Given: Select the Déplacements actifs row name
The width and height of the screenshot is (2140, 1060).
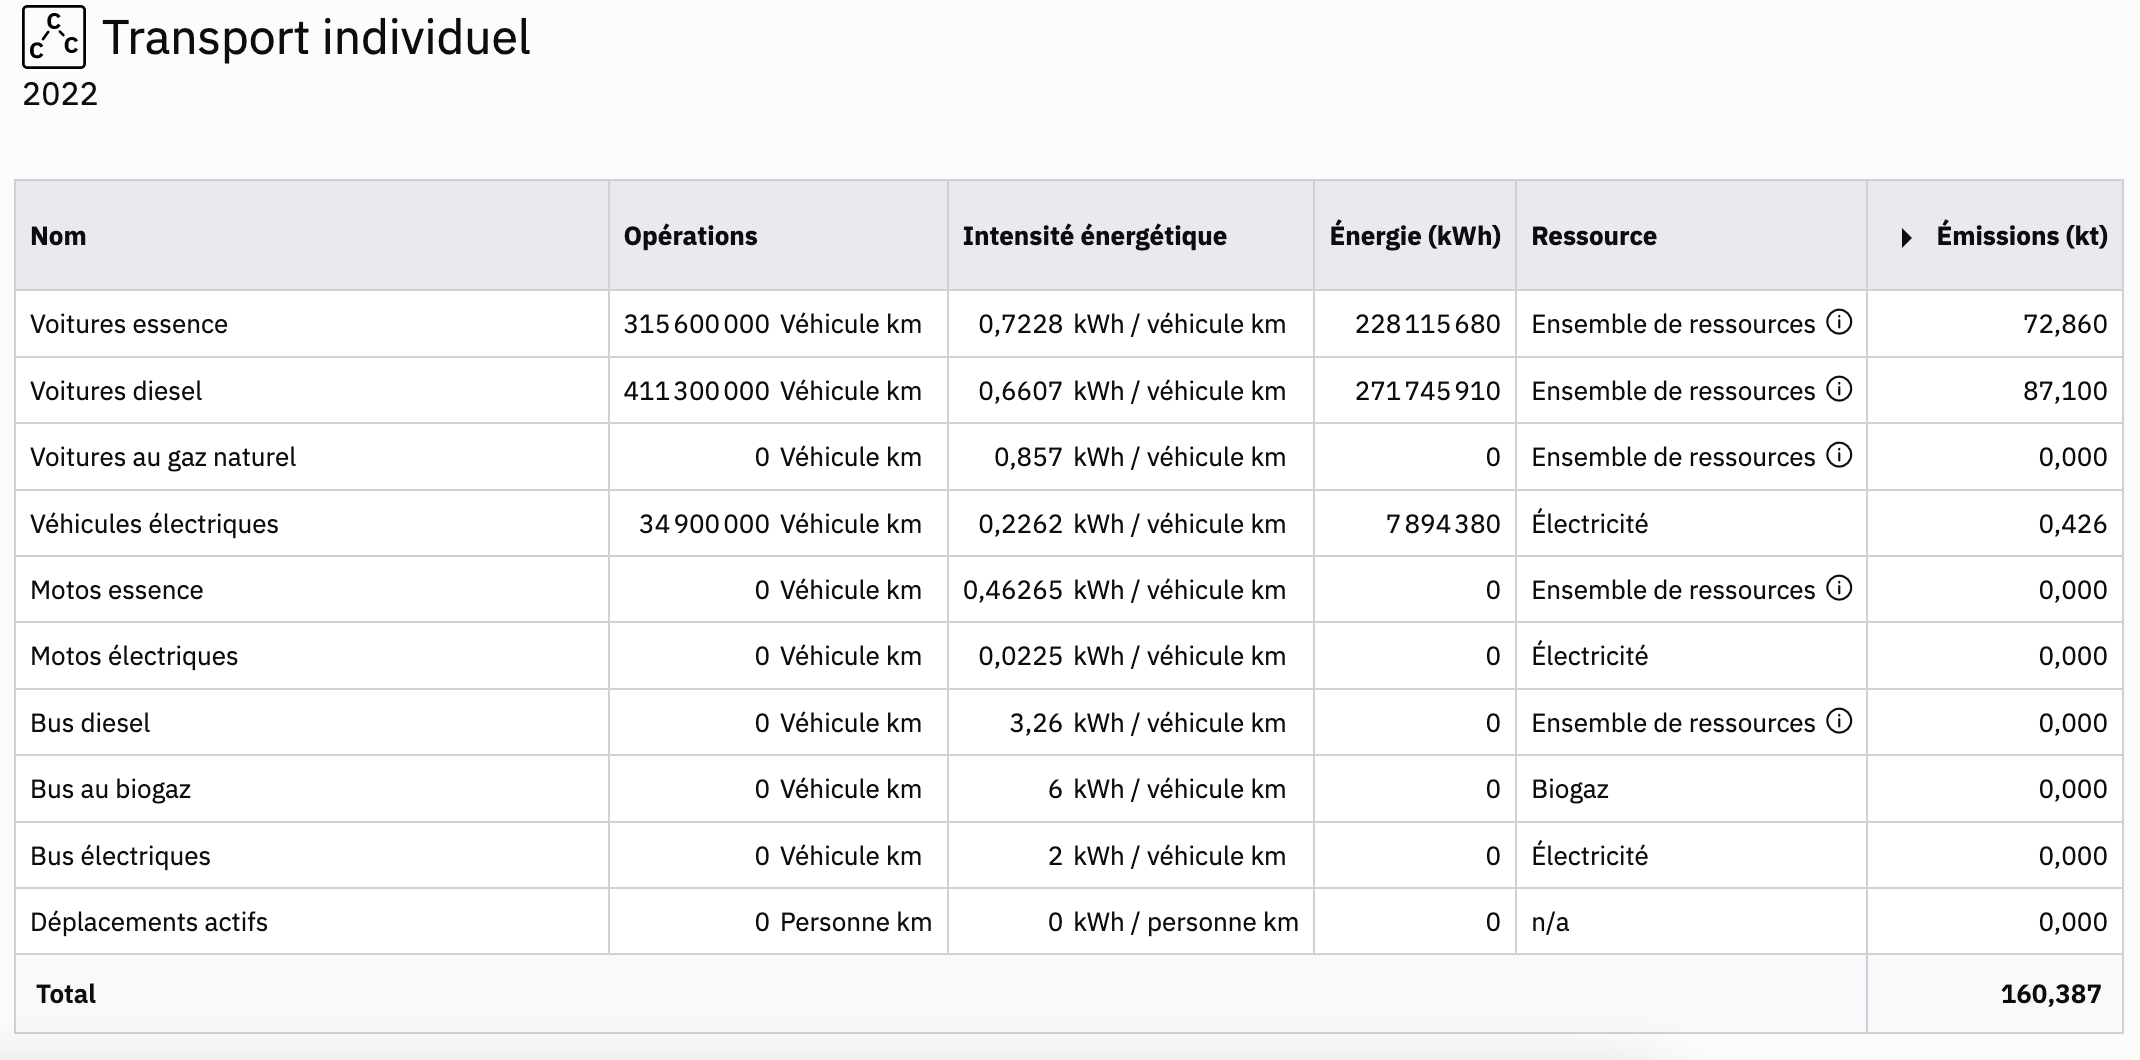Looking at the screenshot, I should click(x=149, y=922).
